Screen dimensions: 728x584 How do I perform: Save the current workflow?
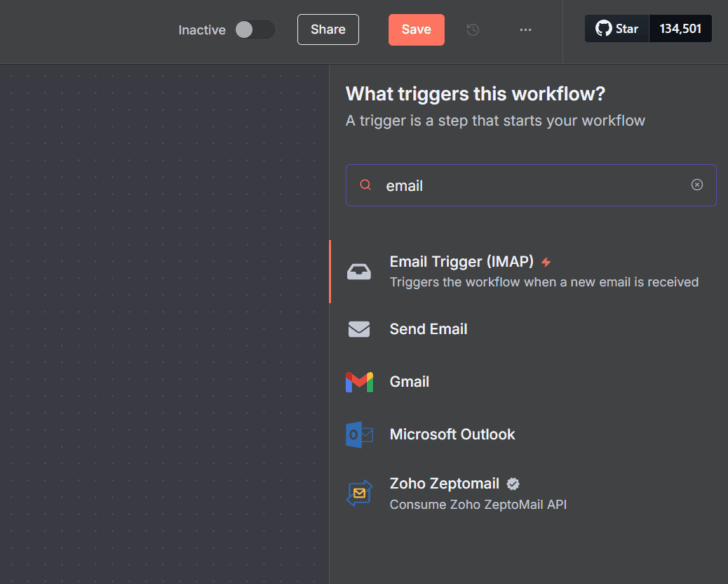point(416,30)
